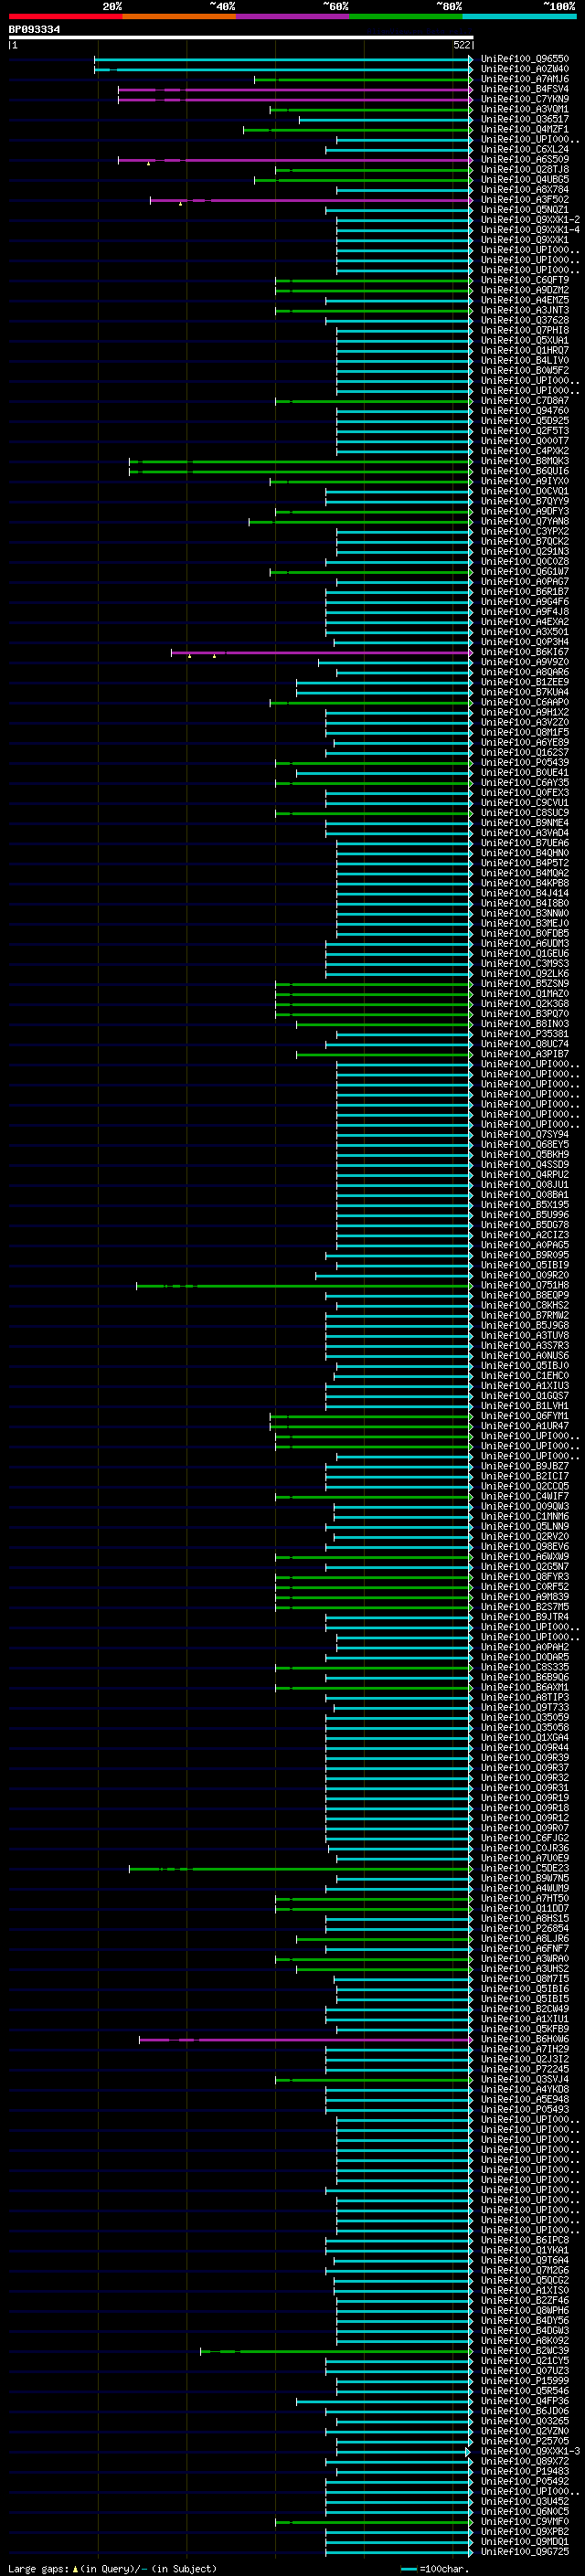Viewport: 585px width, 2576px height.
Task: Open hit UniRef100_A0ZW40
Action: coord(524,69)
